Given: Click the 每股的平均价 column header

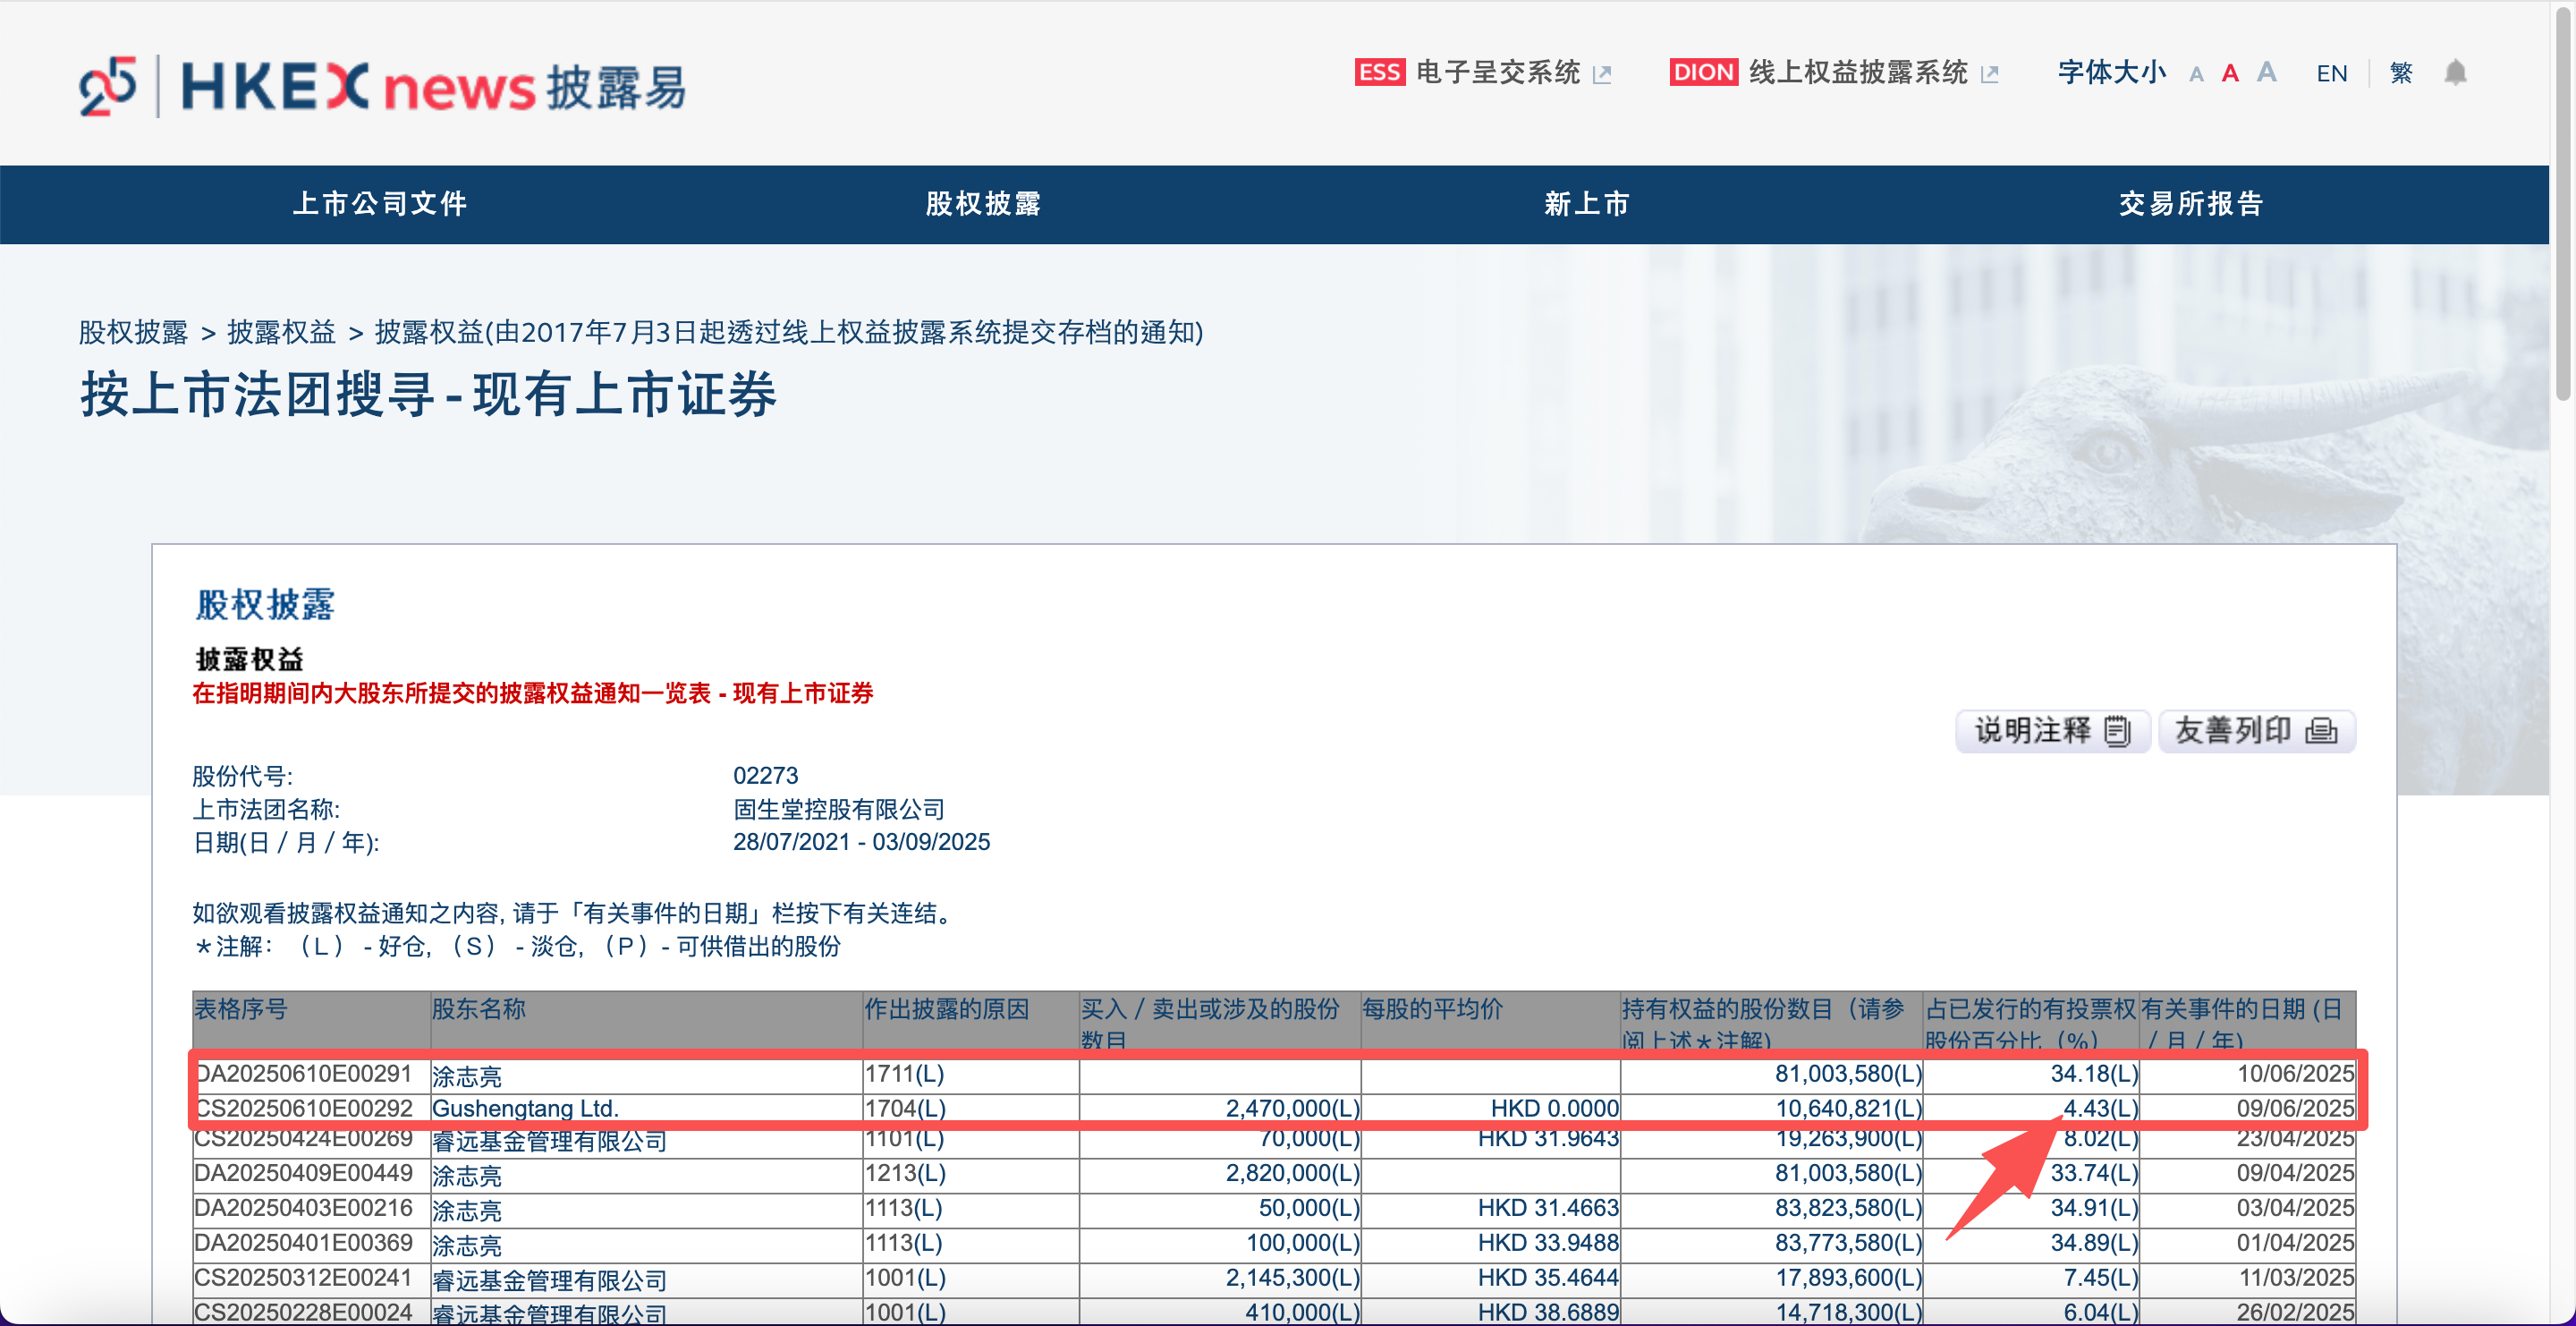Looking at the screenshot, I should pos(1432,1009).
